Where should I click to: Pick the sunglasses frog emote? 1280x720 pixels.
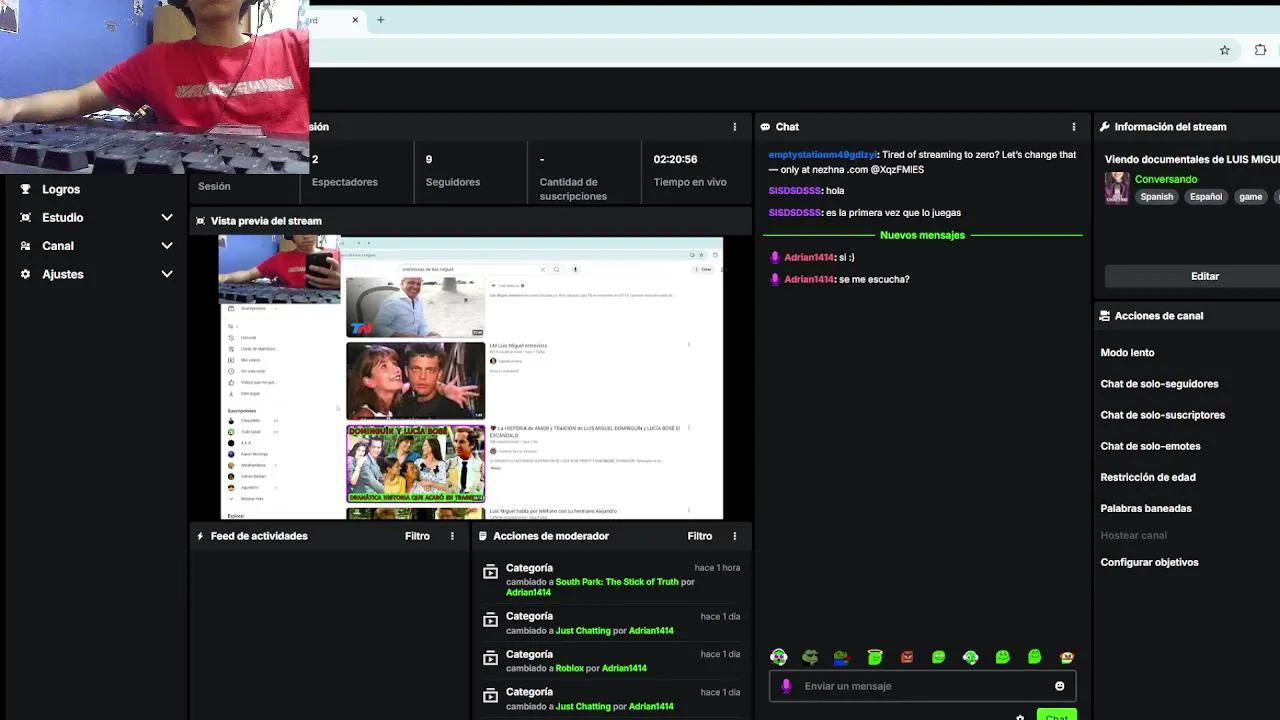[810, 657]
